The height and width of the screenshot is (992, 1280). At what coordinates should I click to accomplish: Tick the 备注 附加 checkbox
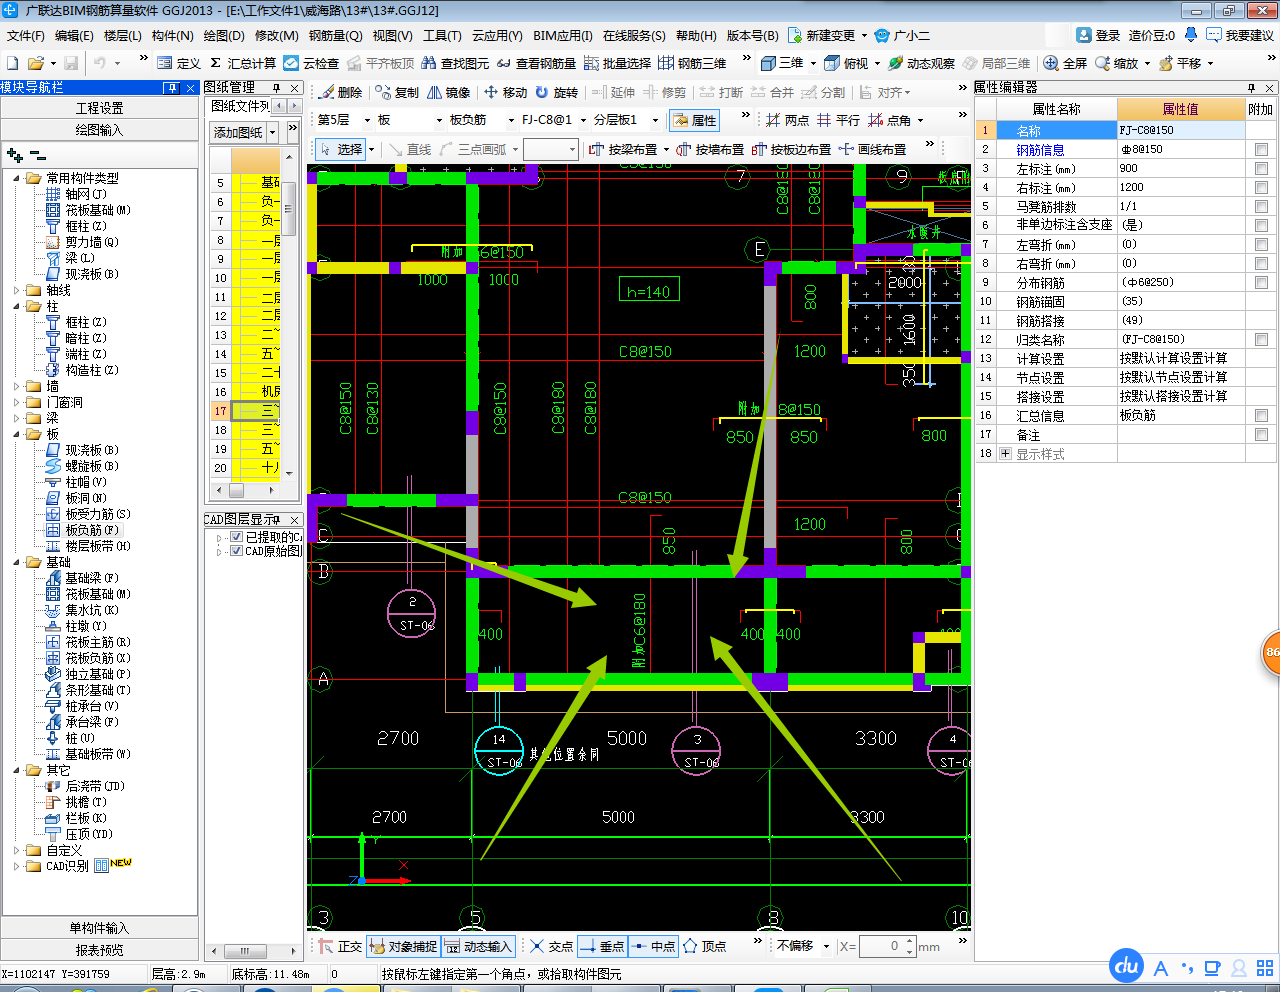coord(1261,435)
